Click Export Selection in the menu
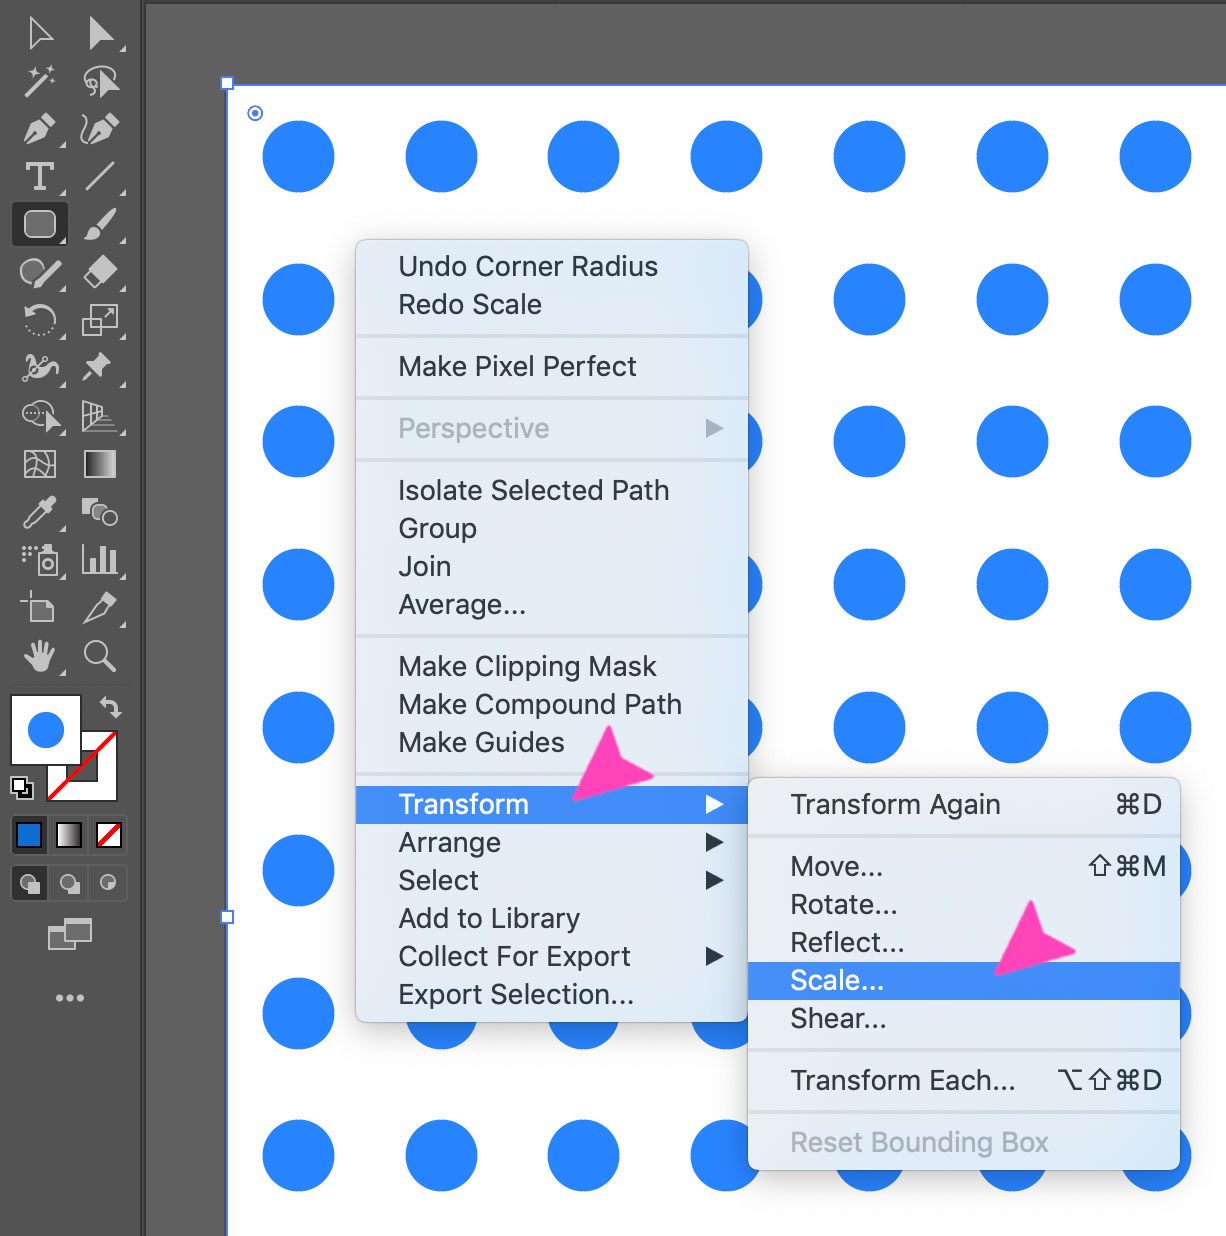This screenshot has height=1236, width=1226. point(515,994)
